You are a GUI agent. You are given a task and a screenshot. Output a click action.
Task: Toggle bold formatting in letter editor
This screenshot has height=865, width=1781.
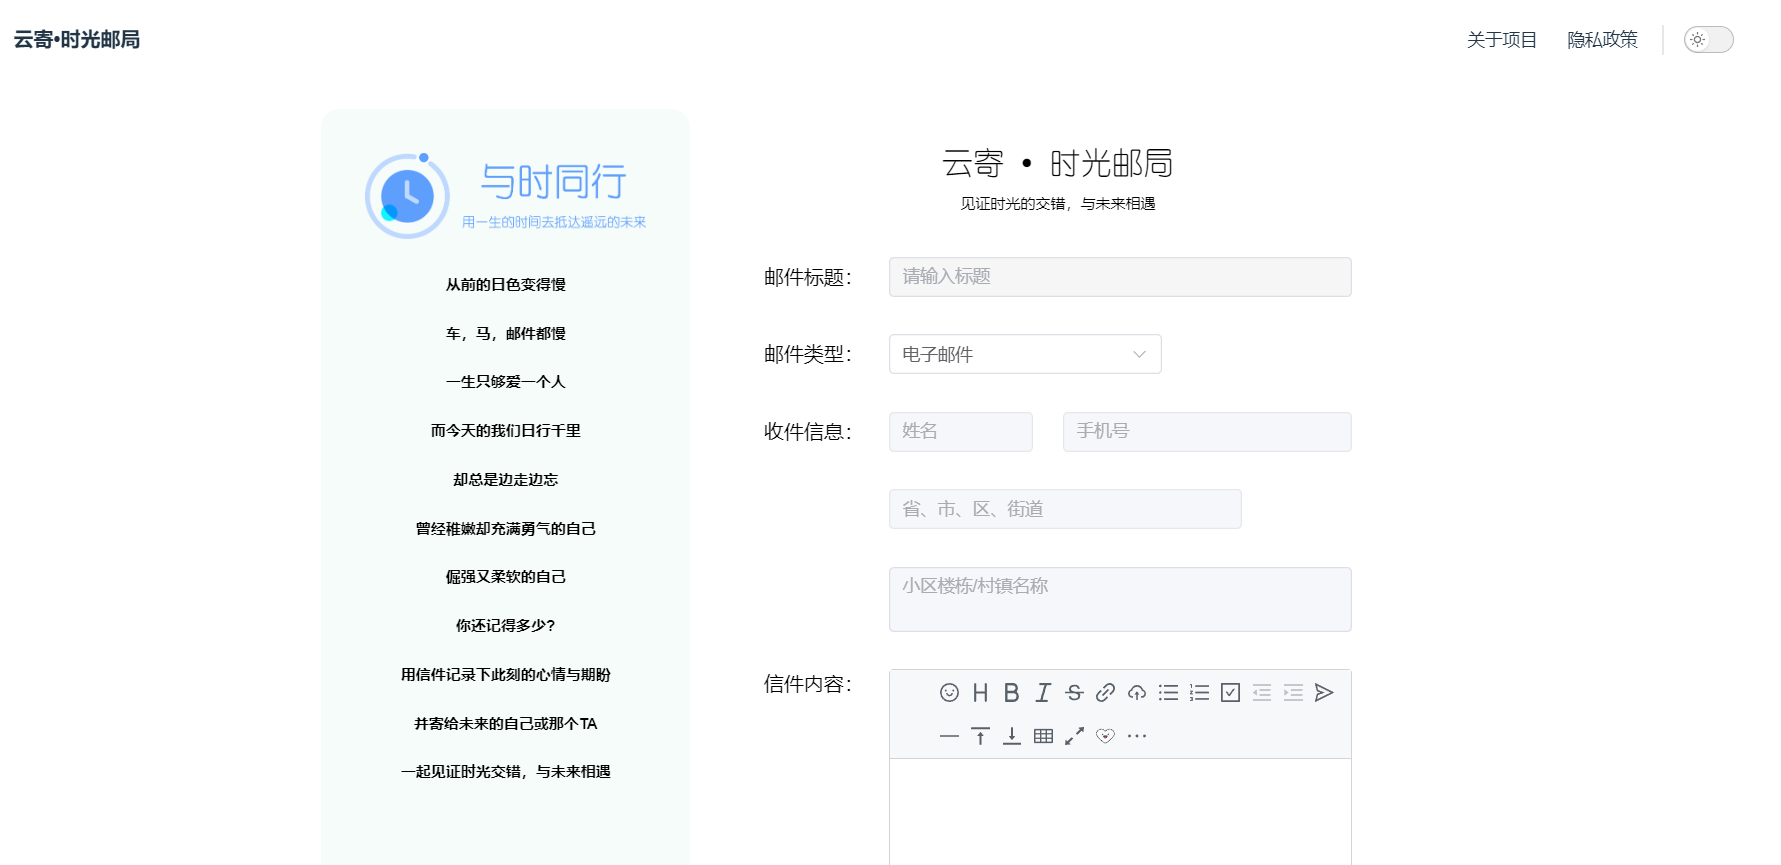tap(1011, 692)
